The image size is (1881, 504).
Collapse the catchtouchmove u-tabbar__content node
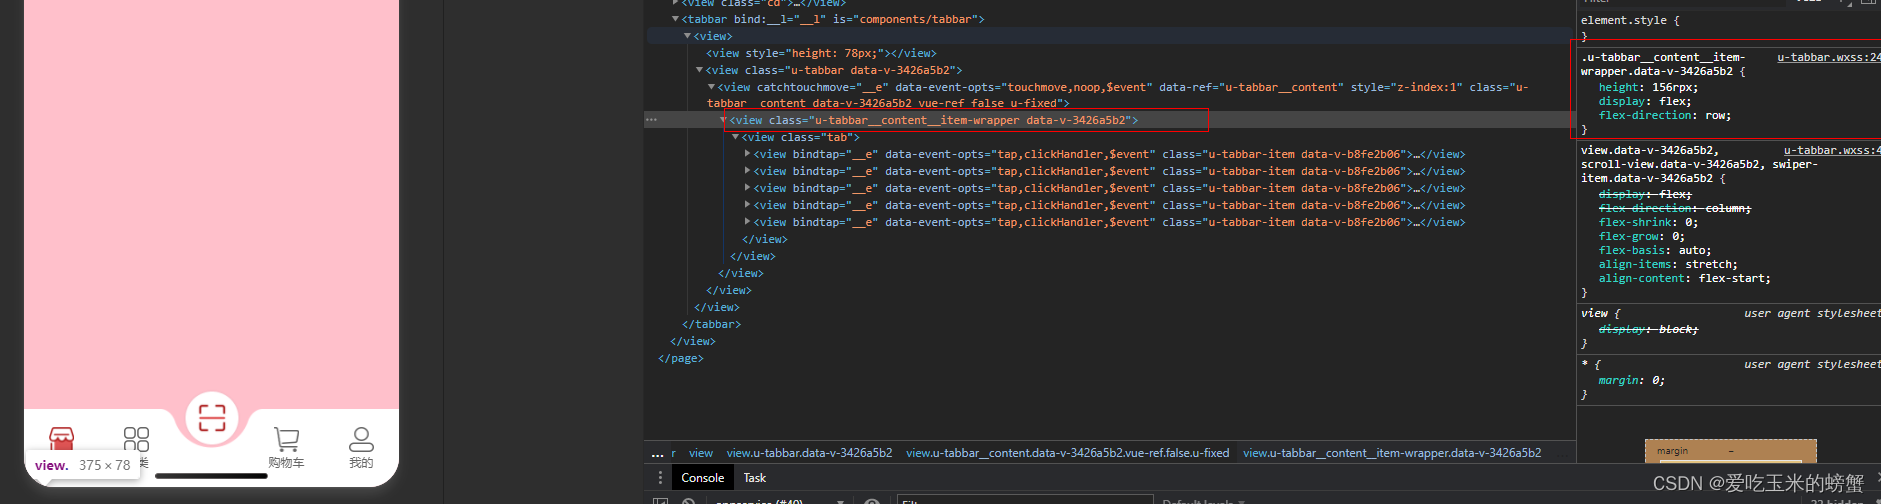711,87
